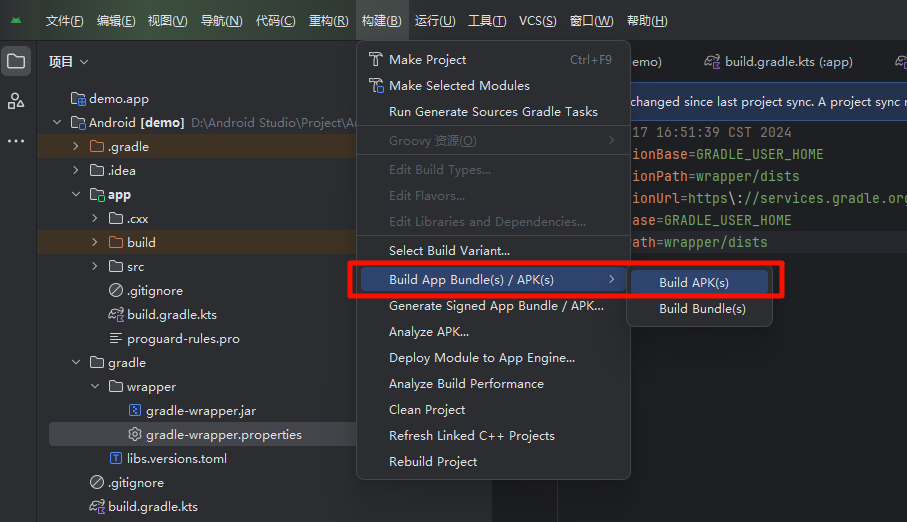Collapse the wrapper folder
The image size is (907, 522).
pos(94,387)
